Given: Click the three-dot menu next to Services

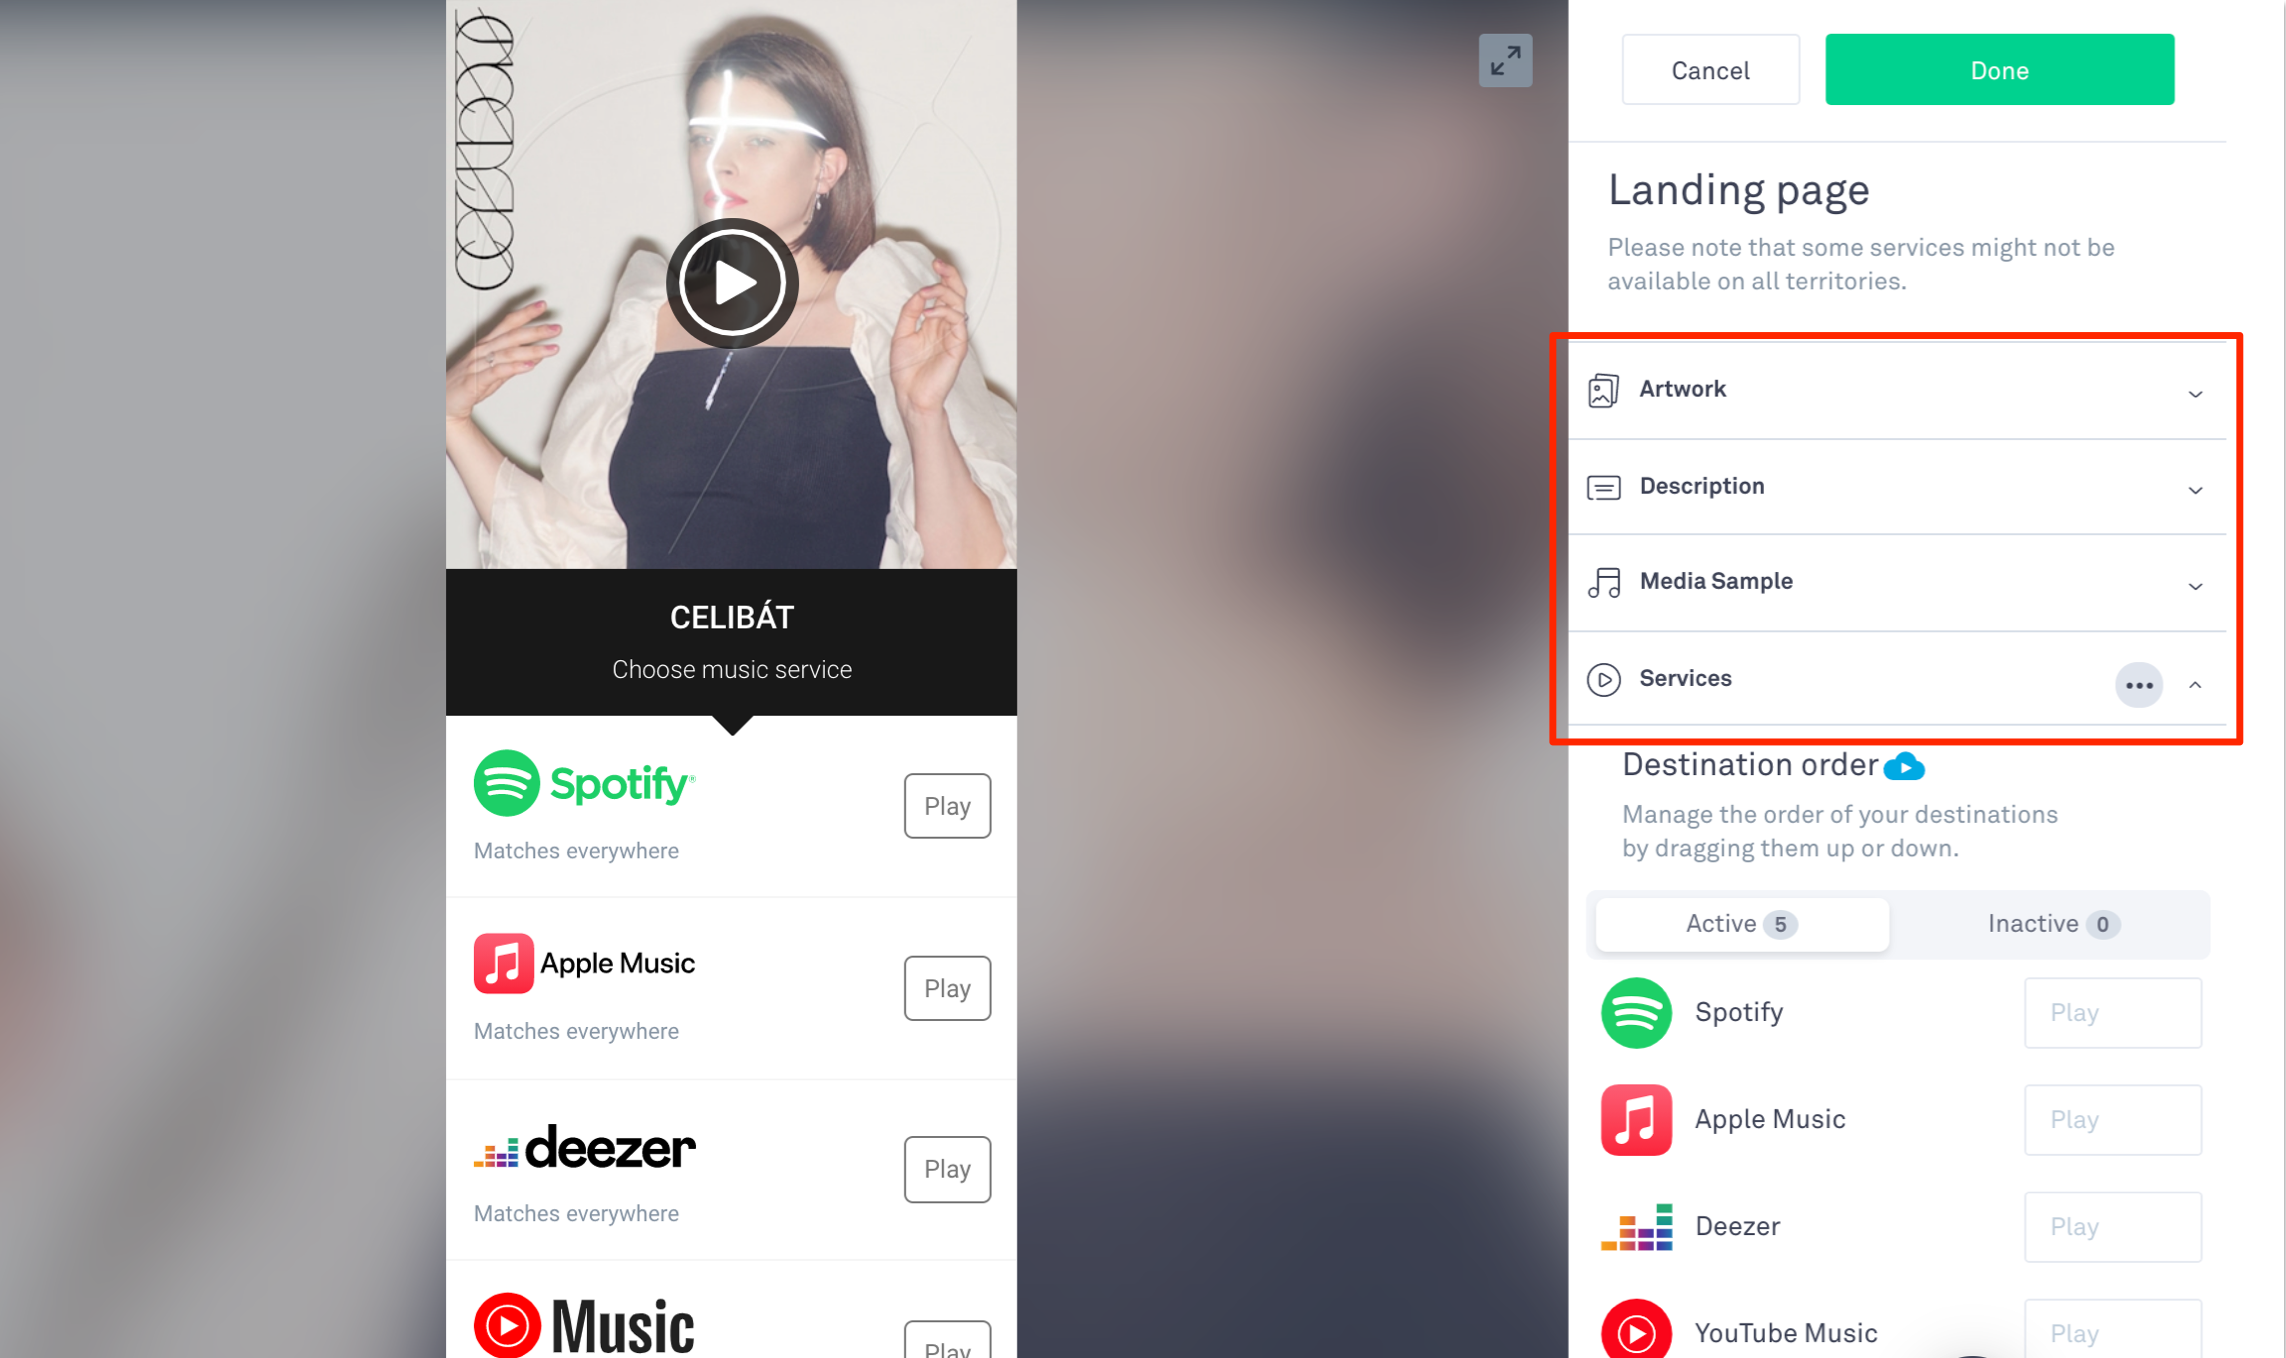Looking at the screenshot, I should click(2137, 684).
